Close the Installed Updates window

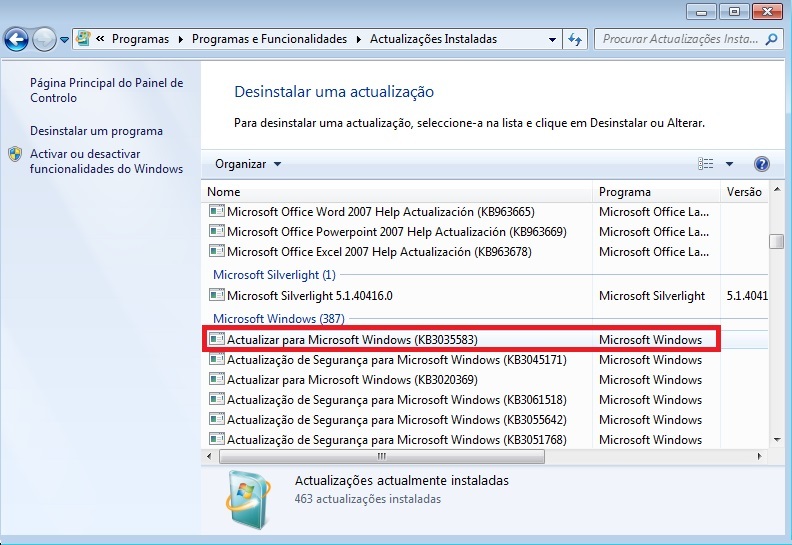[x=767, y=12]
